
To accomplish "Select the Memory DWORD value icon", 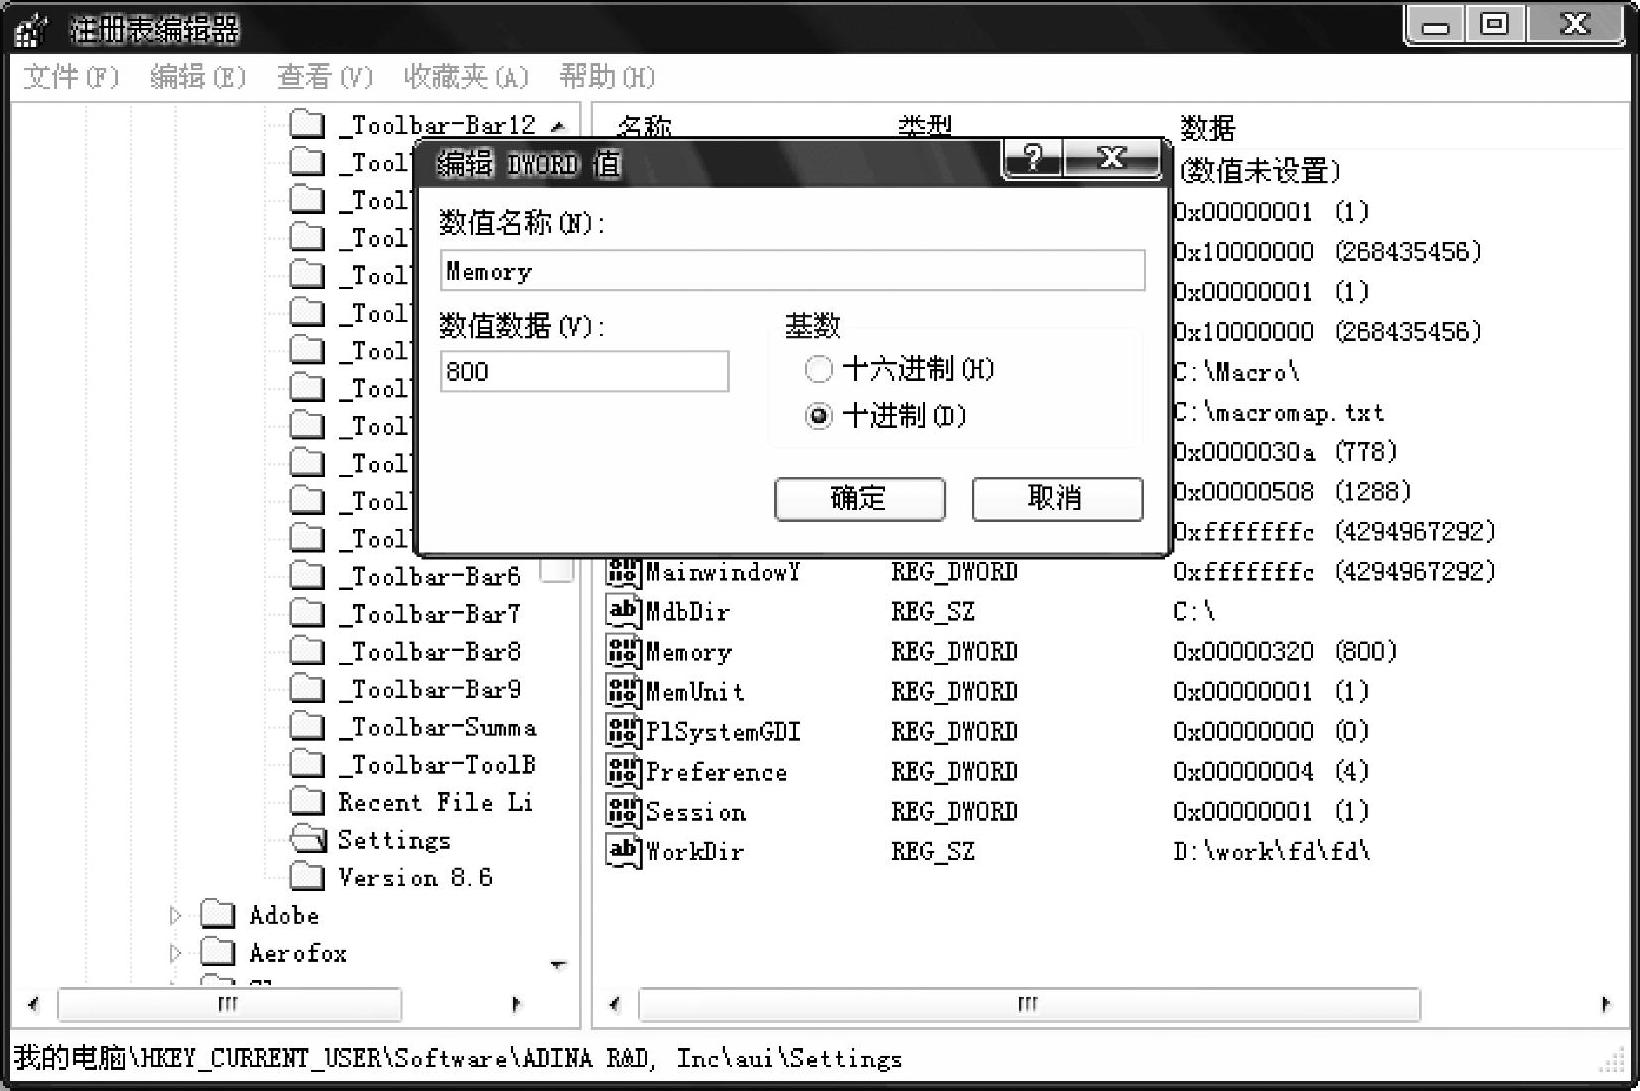I will tap(623, 652).
